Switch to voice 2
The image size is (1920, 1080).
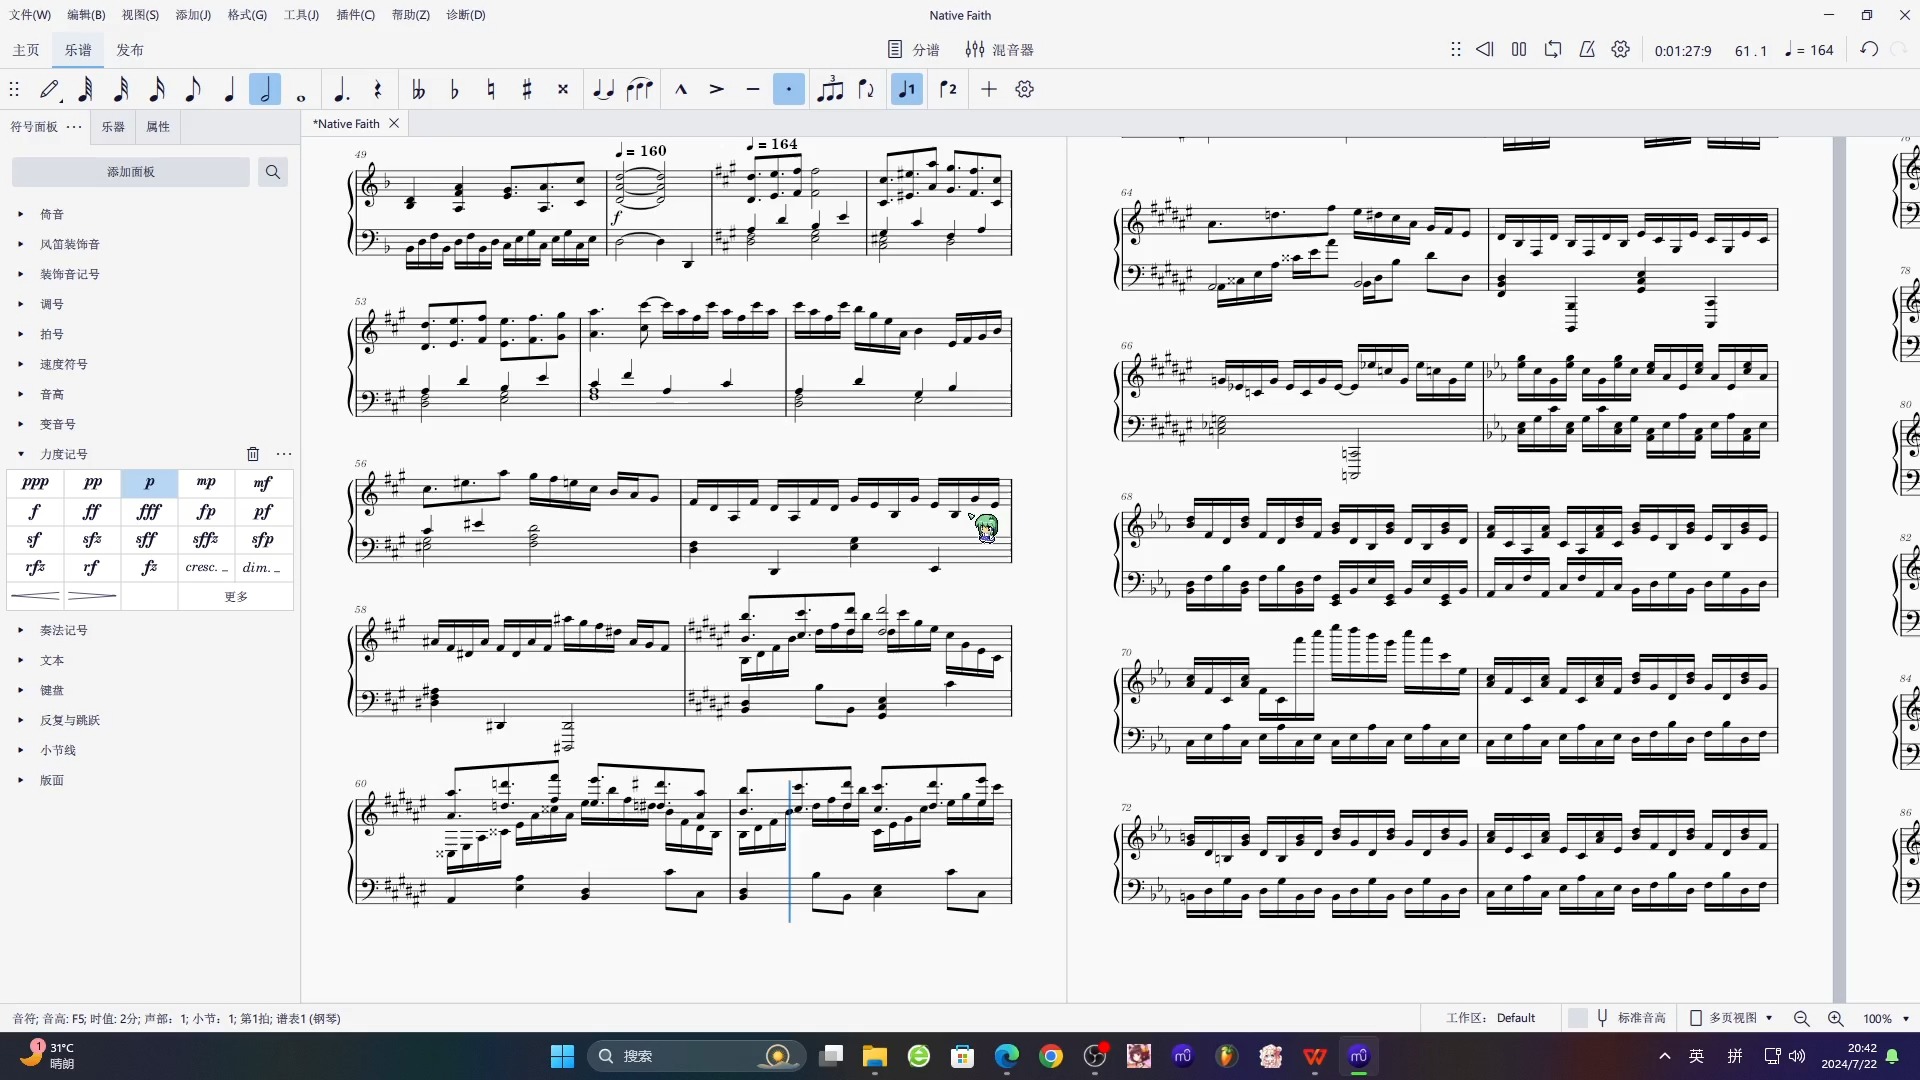click(948, 90)
